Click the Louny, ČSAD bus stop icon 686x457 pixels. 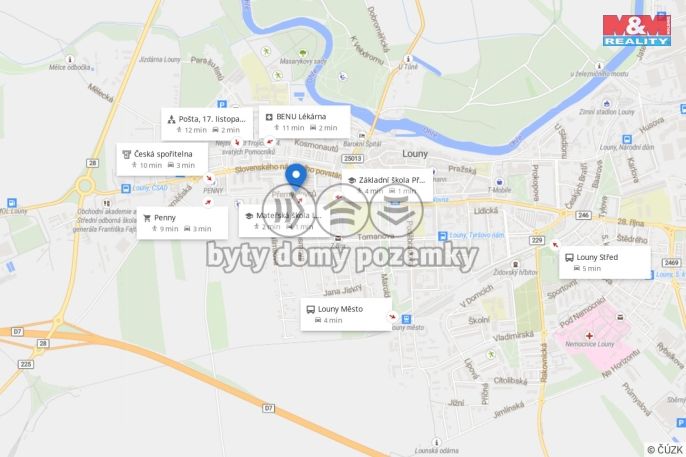(x=126, y=188)
